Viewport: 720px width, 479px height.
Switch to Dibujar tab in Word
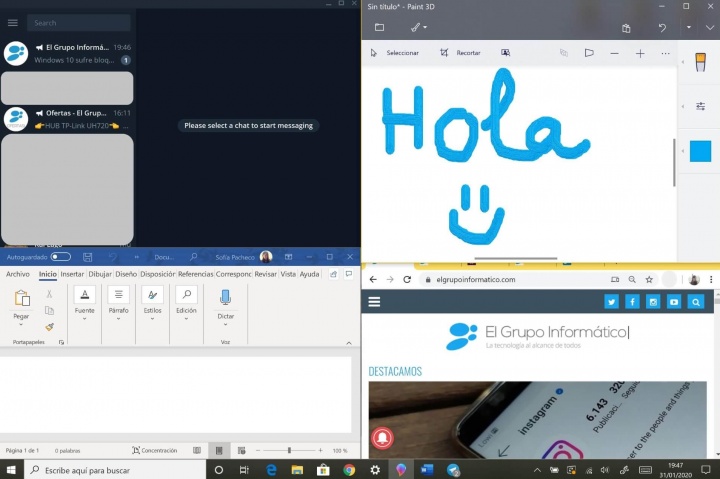(x=100, y=274)
